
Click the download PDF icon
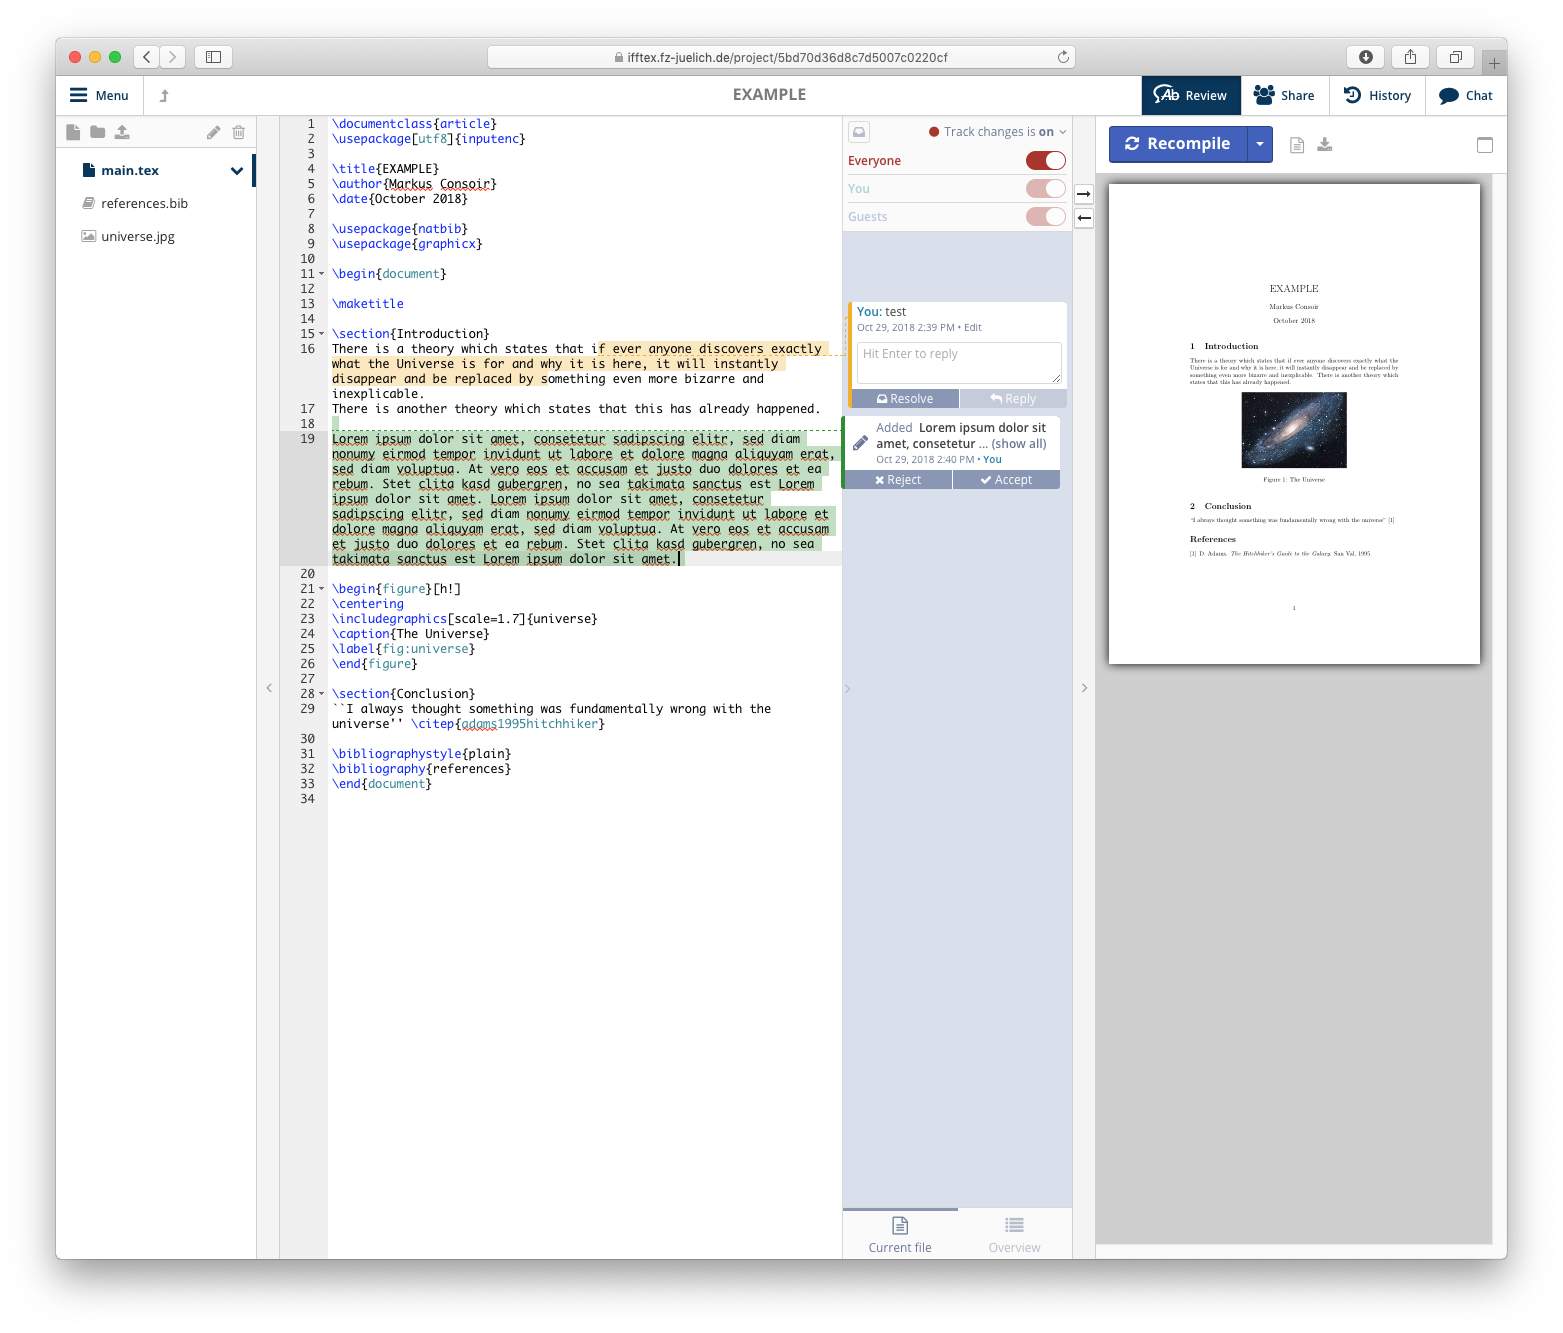coord(1324,145)
